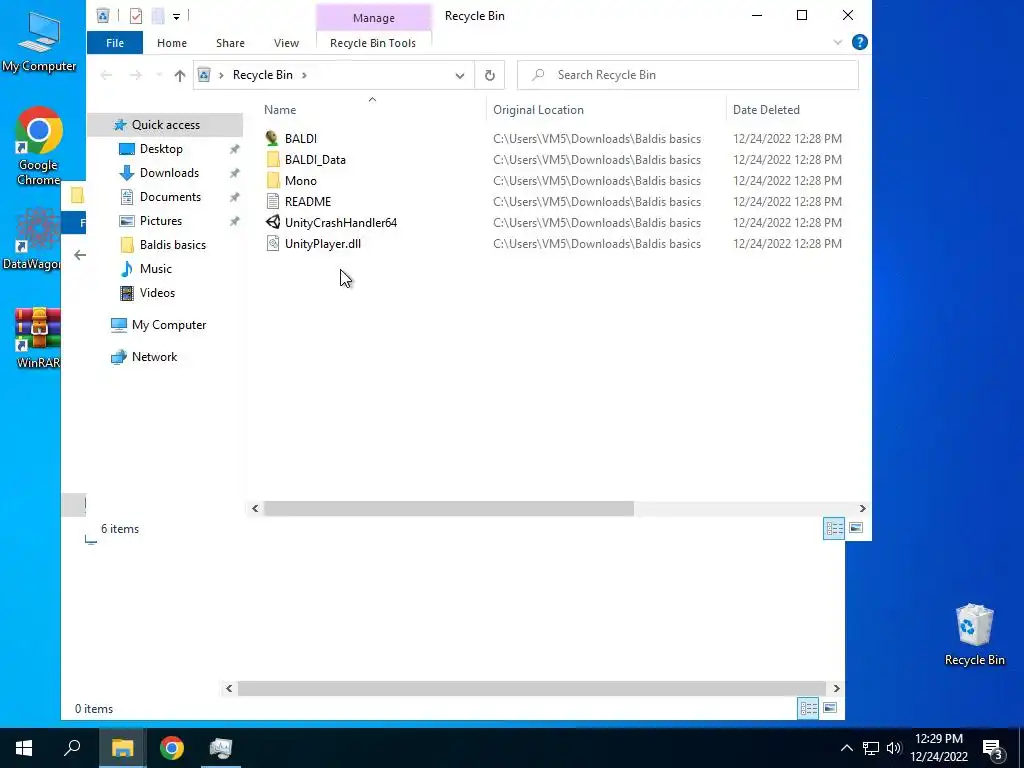
Task: Switch to the View ribbon tab
Action: tap(286, 43)
